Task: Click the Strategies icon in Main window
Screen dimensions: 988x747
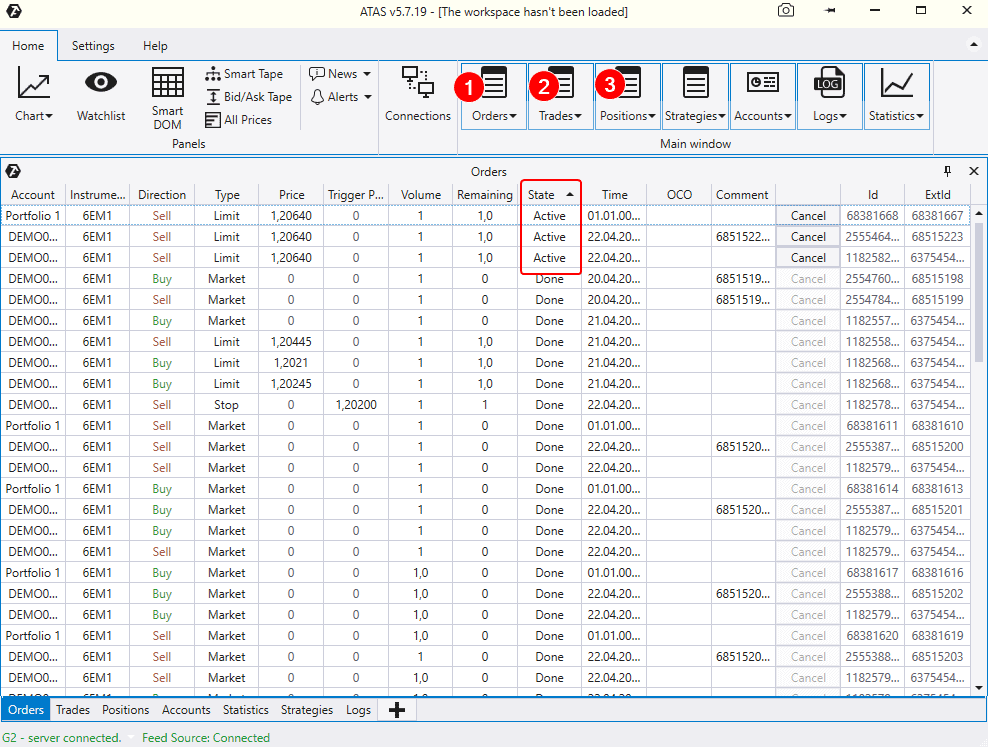Action: [x=695, y=84]
